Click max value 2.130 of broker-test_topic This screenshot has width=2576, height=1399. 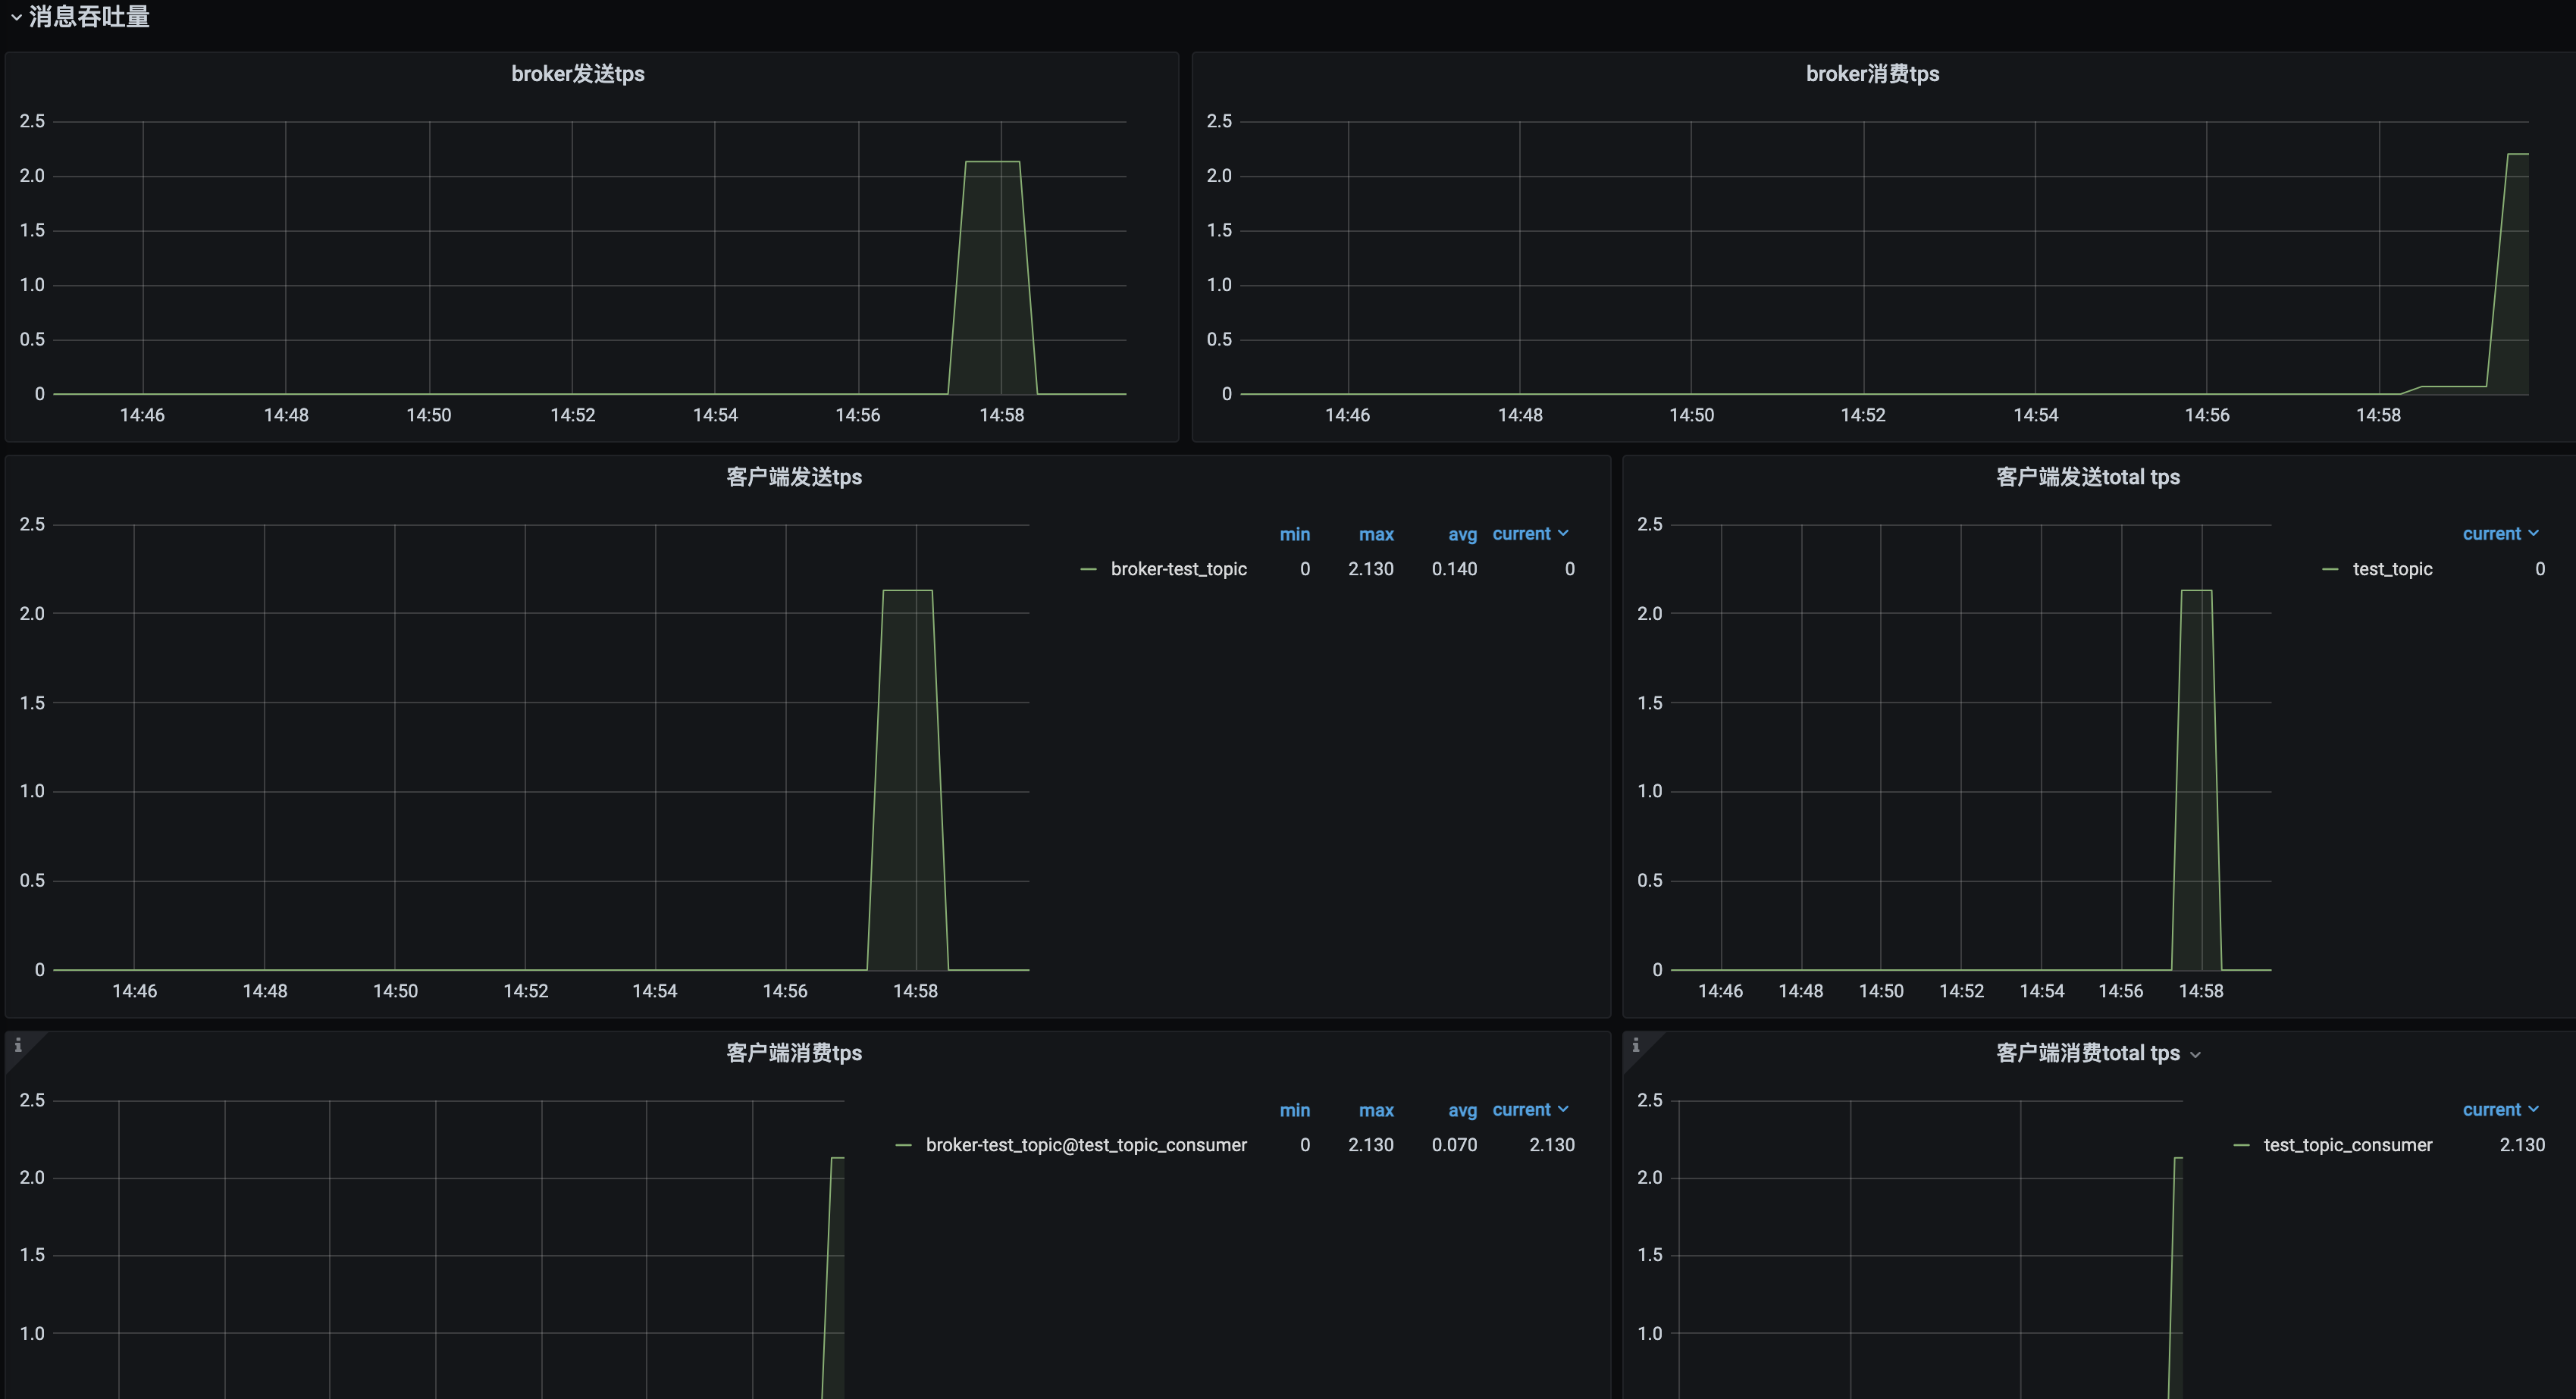point(1370,569)
